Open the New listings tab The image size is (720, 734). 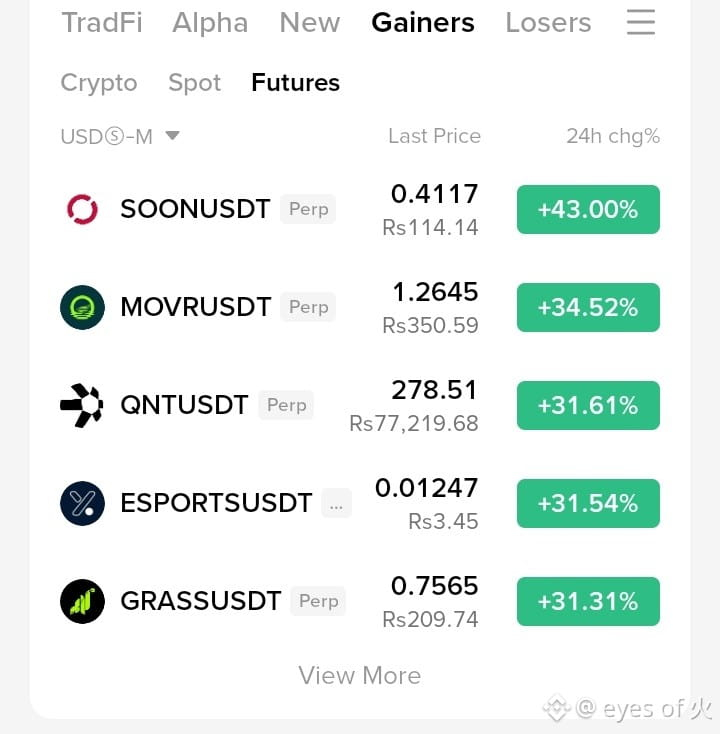pyautogui.click(x=310, y=22)
